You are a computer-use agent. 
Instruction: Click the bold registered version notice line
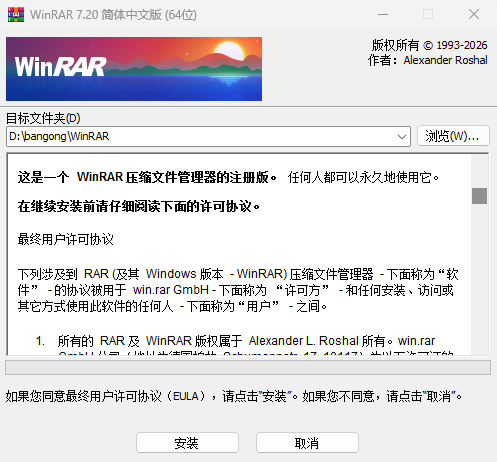147,177
